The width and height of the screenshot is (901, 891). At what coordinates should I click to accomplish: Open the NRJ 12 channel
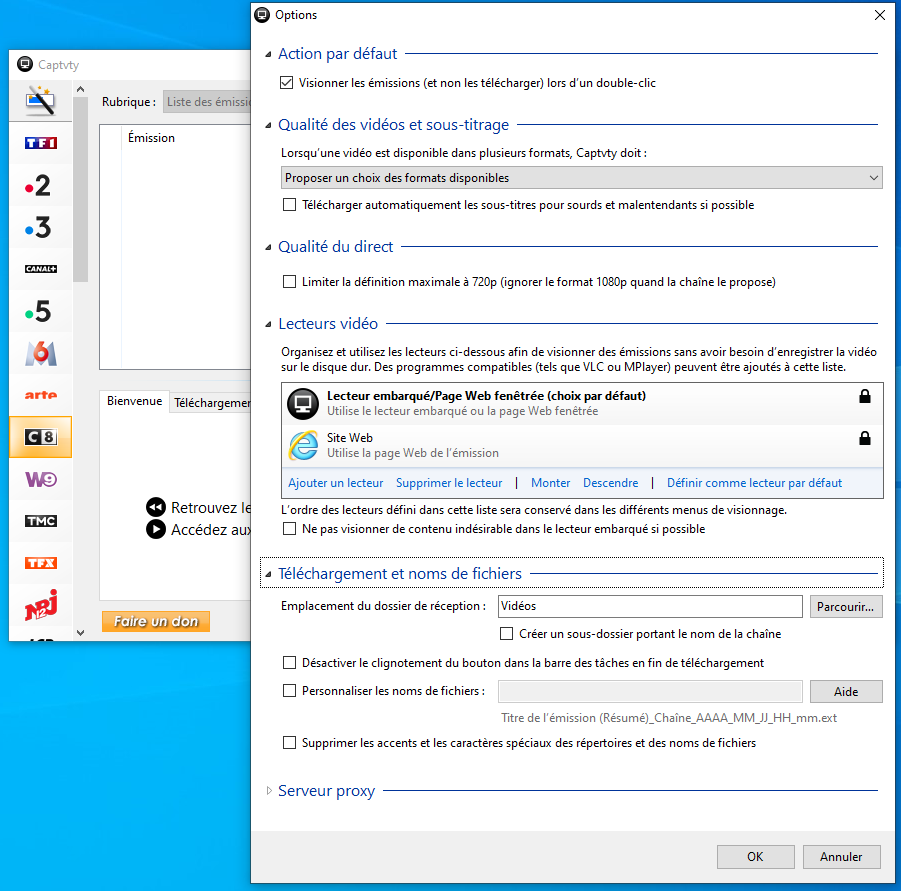click(x=40, y=605)
